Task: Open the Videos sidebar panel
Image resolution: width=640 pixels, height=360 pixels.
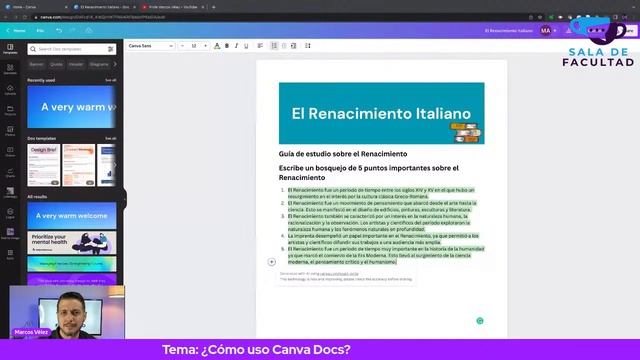Action: pos(10,151)
